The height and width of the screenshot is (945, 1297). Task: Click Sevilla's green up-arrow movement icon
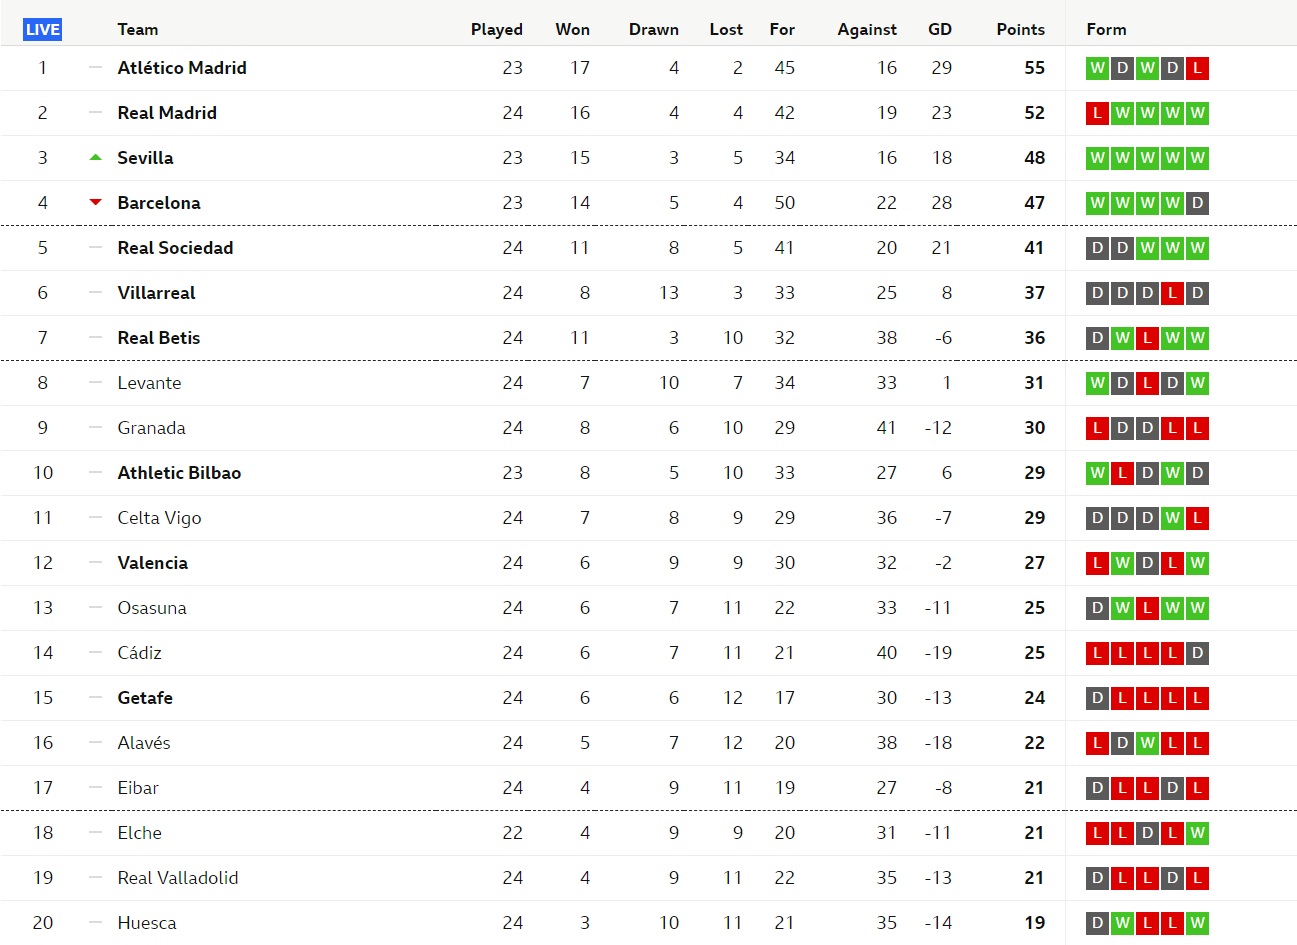(x=96, y=157)
